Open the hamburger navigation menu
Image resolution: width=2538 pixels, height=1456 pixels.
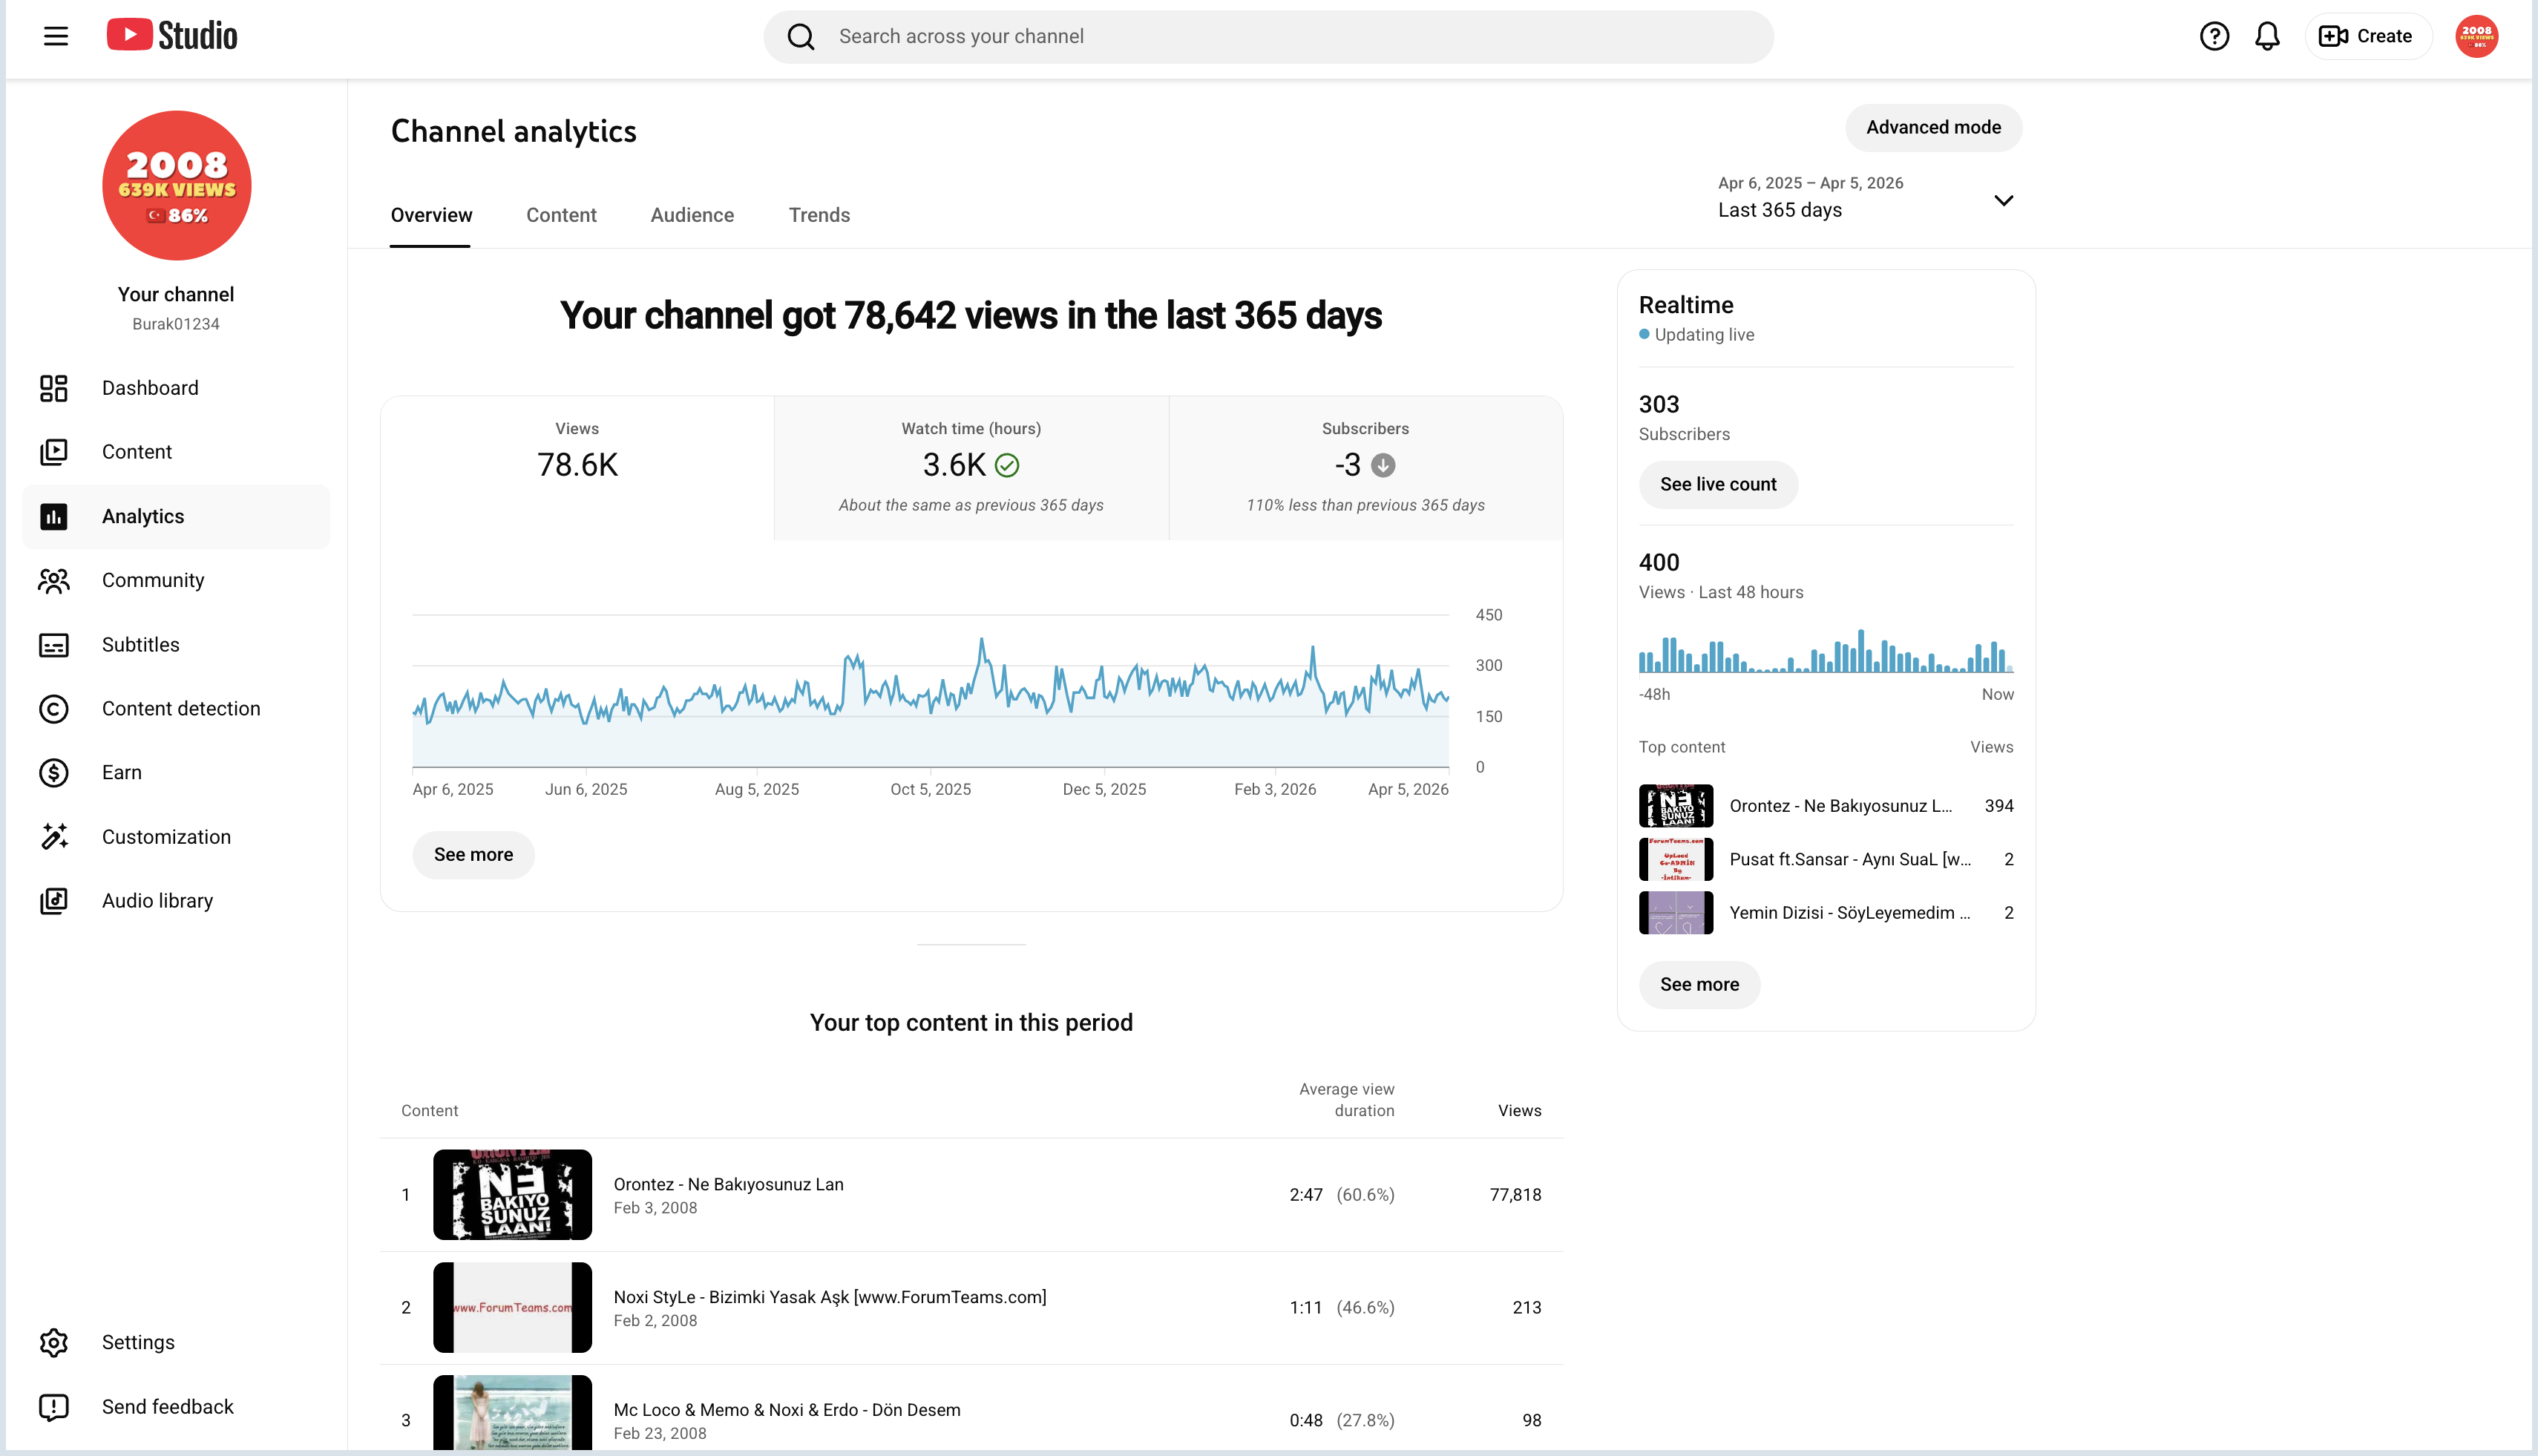click(56, 37)
